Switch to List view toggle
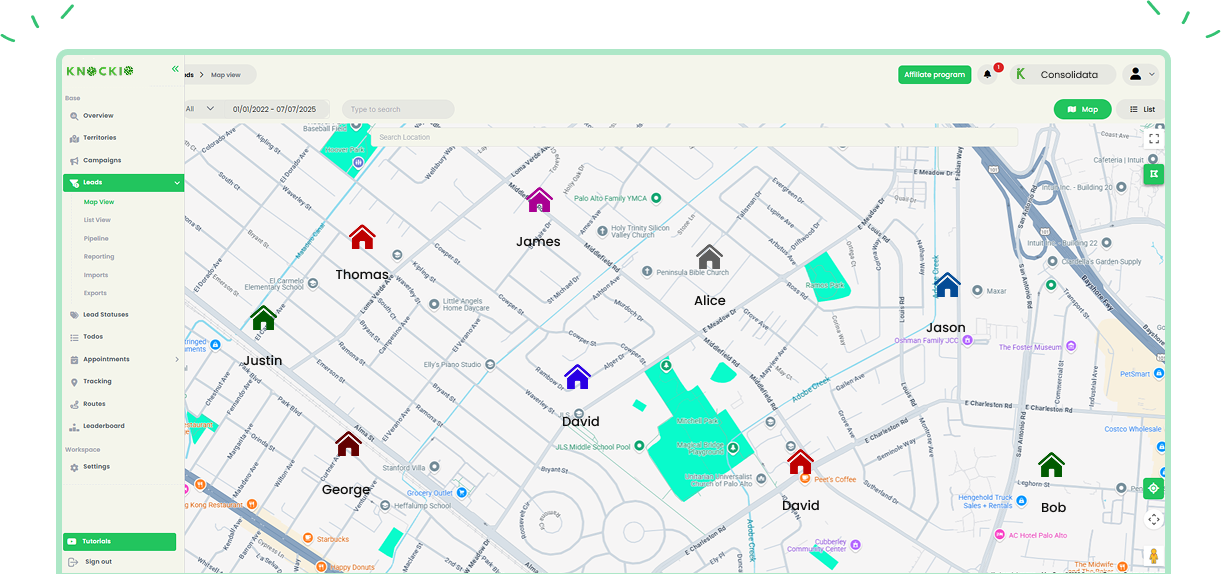 [x=1142, y=109]
